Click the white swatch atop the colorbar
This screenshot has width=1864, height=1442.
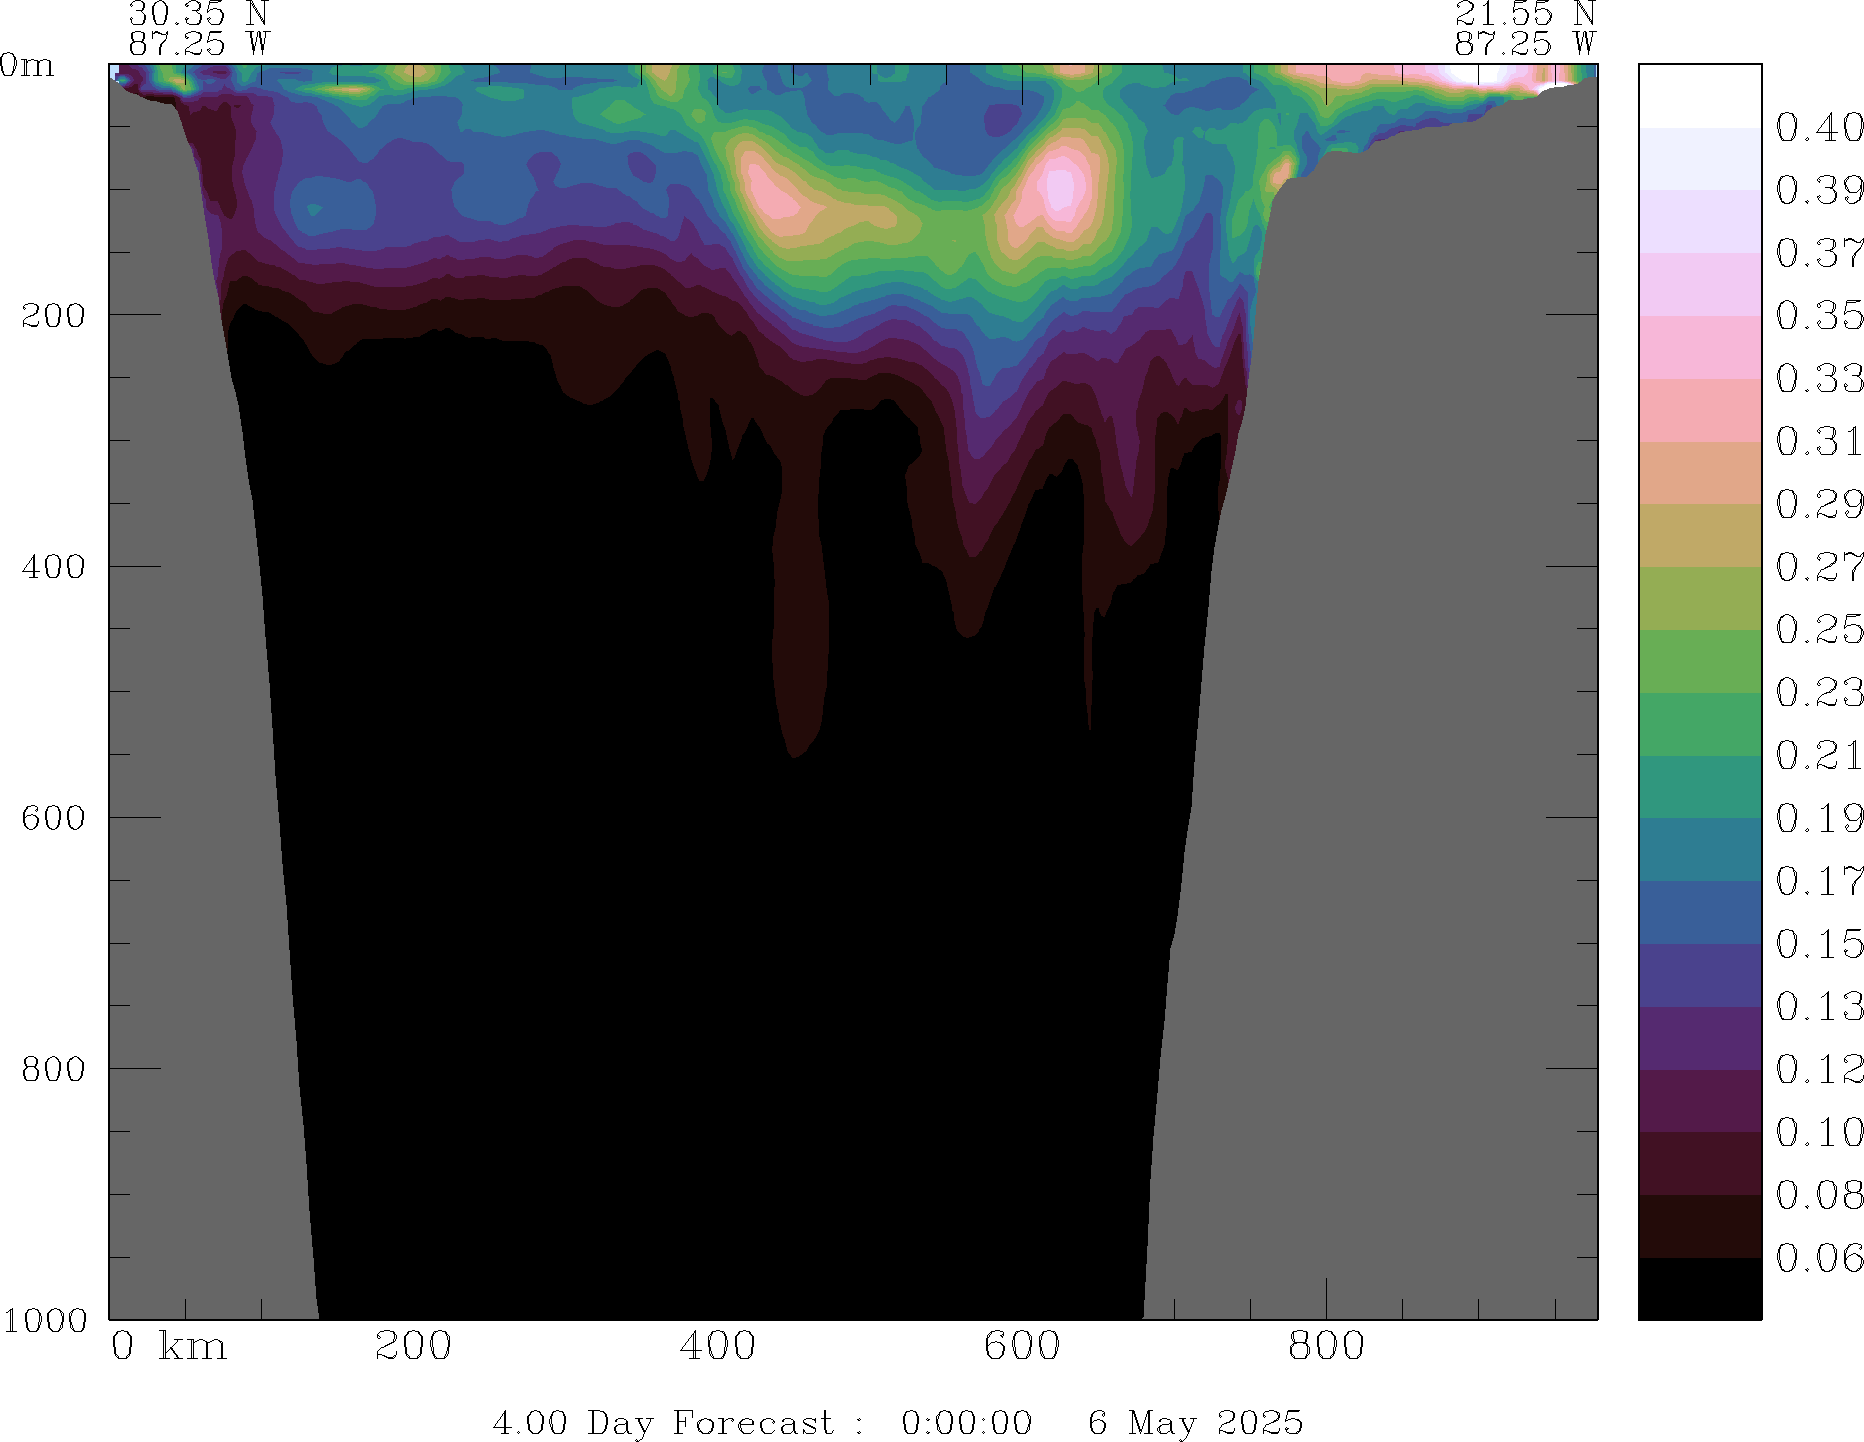click(1699, 96)
